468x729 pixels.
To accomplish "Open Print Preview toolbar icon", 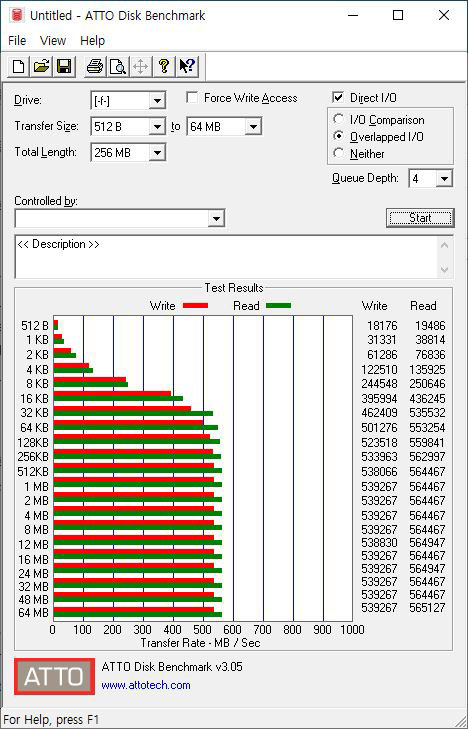I will point(118,66).
